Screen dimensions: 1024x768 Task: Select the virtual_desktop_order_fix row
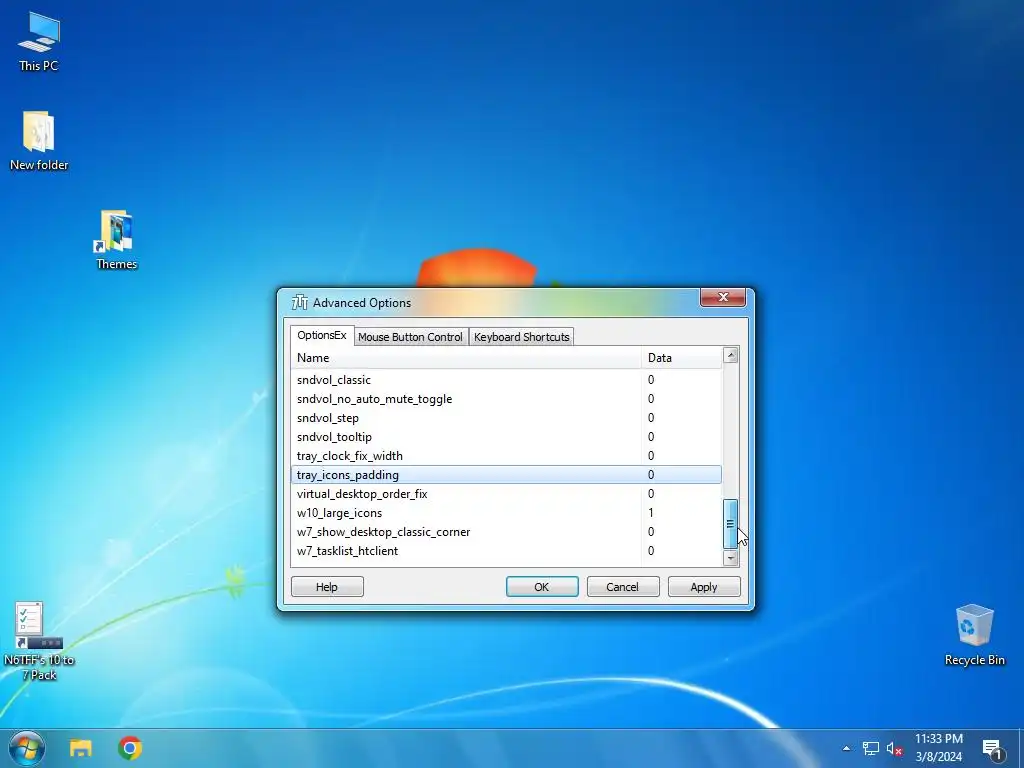507,494
